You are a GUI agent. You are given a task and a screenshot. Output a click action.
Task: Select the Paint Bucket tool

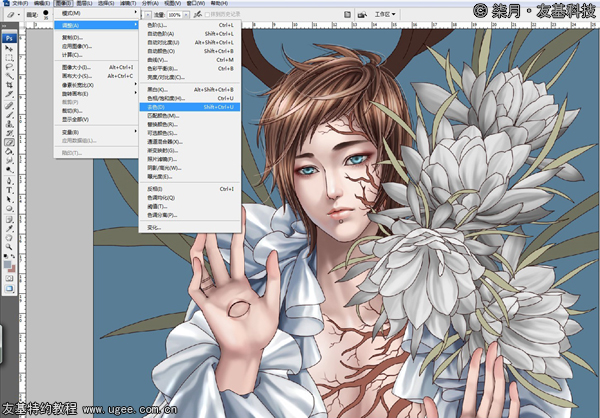click(9, 152)
